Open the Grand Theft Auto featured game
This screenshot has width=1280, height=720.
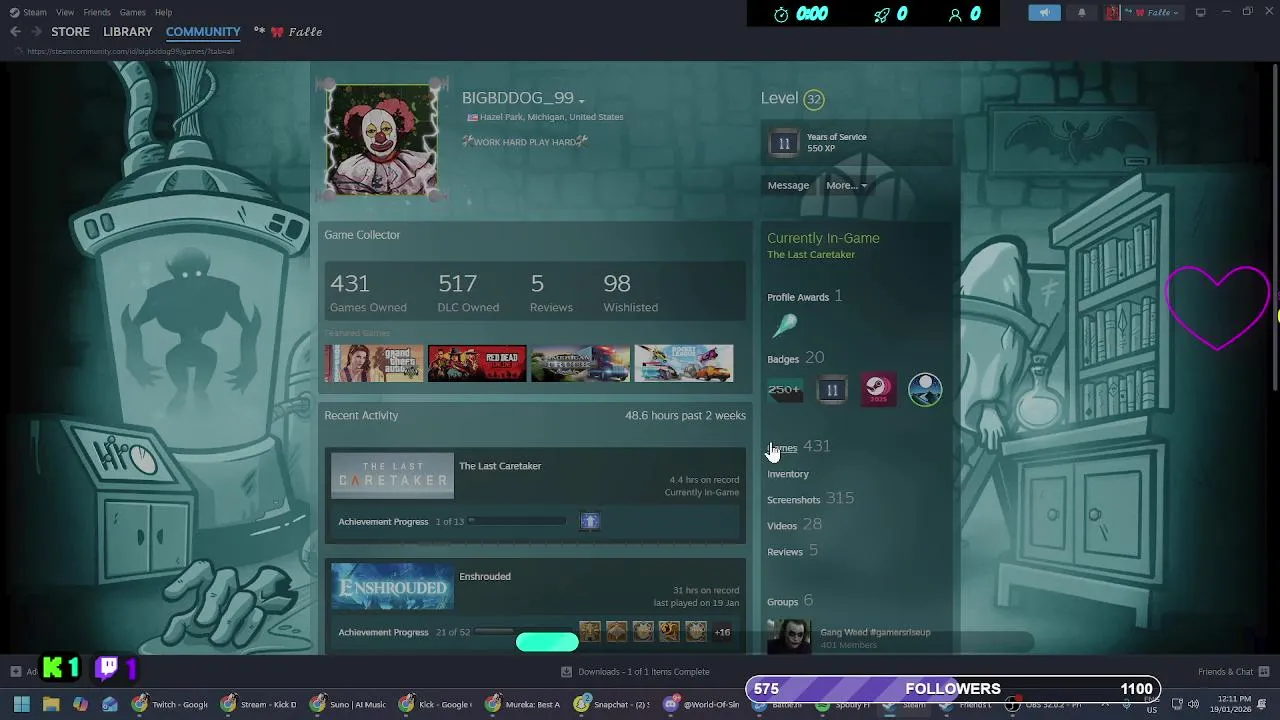click(x=373, y=364)
